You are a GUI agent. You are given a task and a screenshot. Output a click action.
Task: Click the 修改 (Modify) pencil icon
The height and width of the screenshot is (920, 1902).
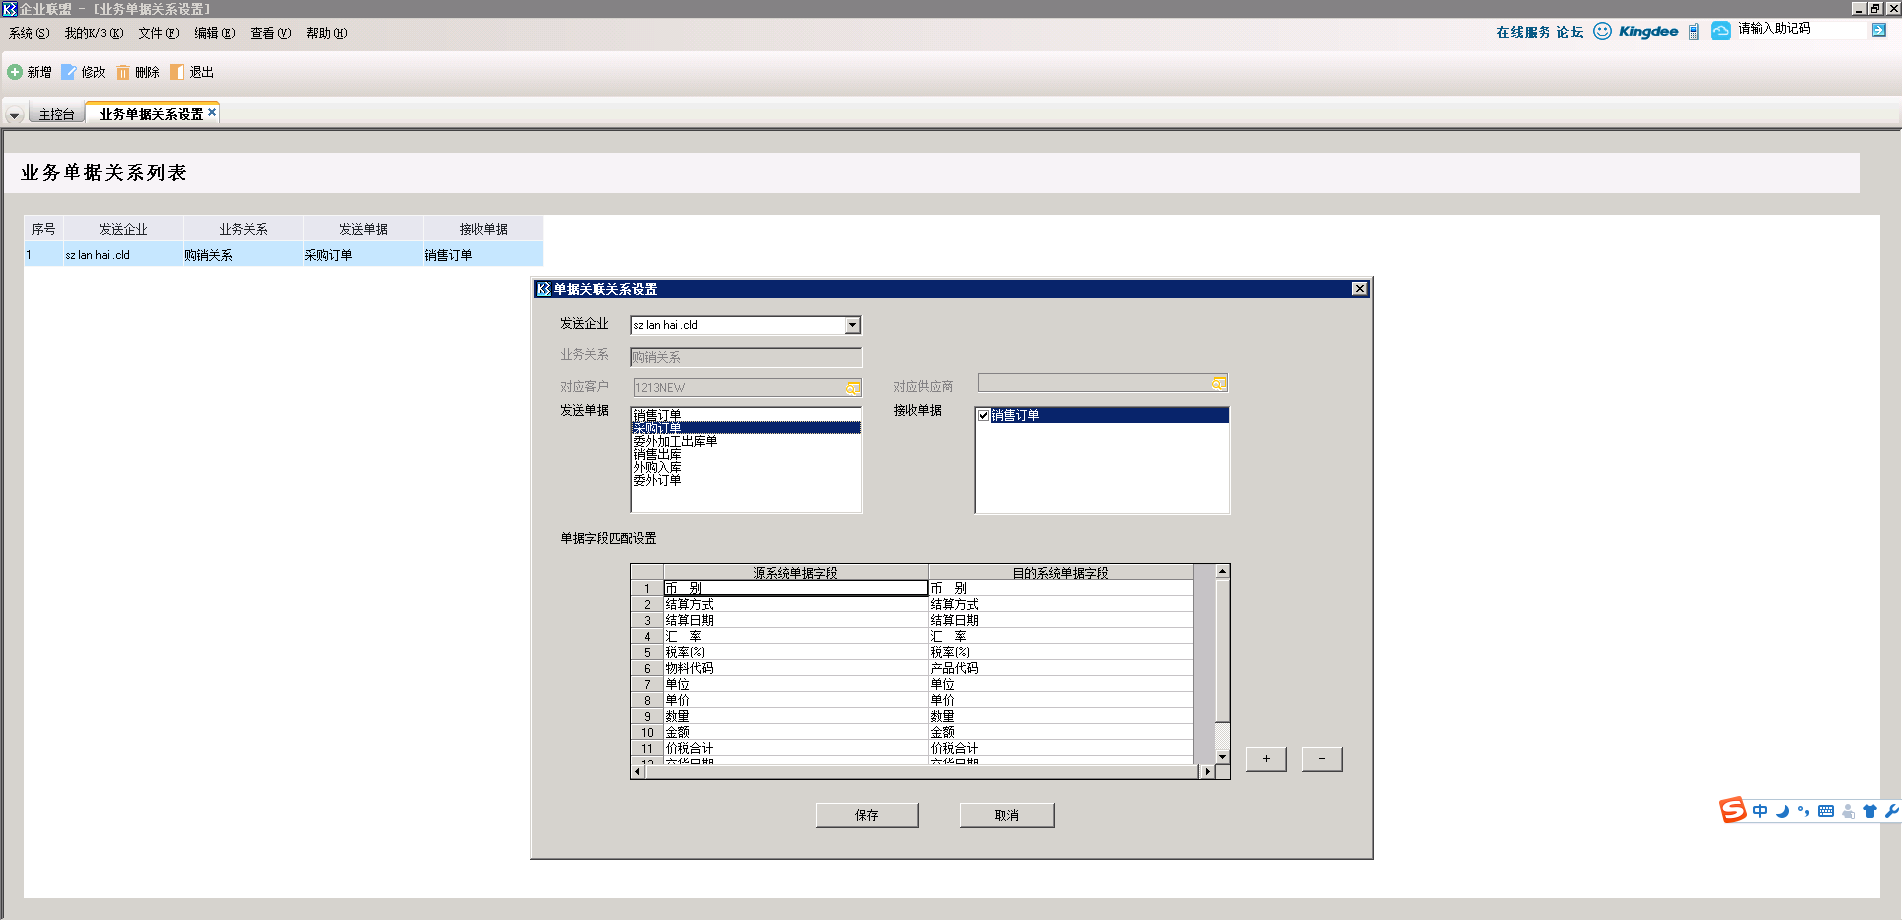[x=69, y=72]
